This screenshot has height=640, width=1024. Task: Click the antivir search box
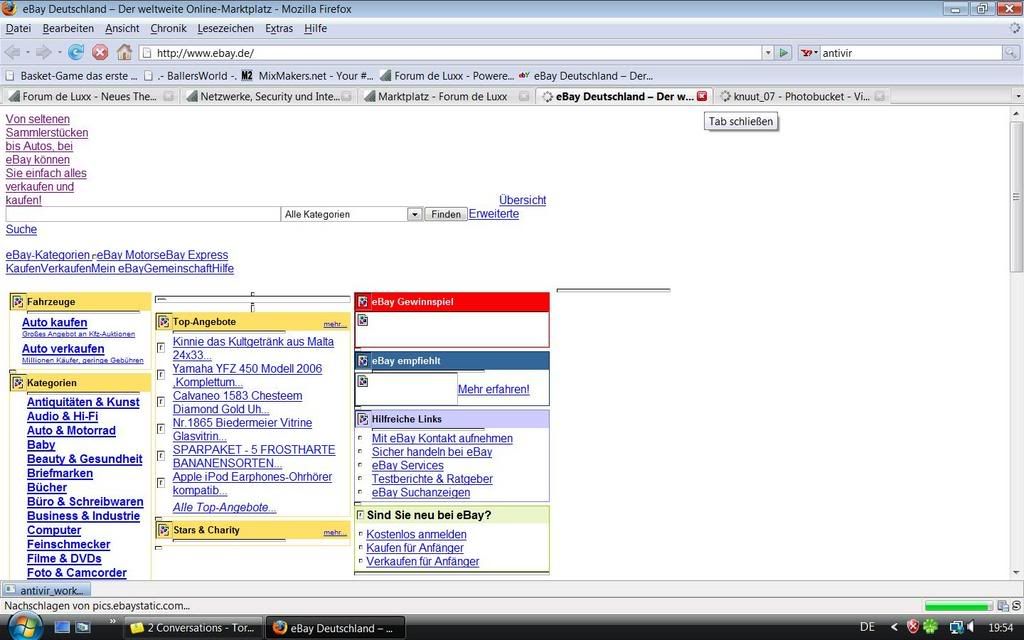click(x=911, y=53)
